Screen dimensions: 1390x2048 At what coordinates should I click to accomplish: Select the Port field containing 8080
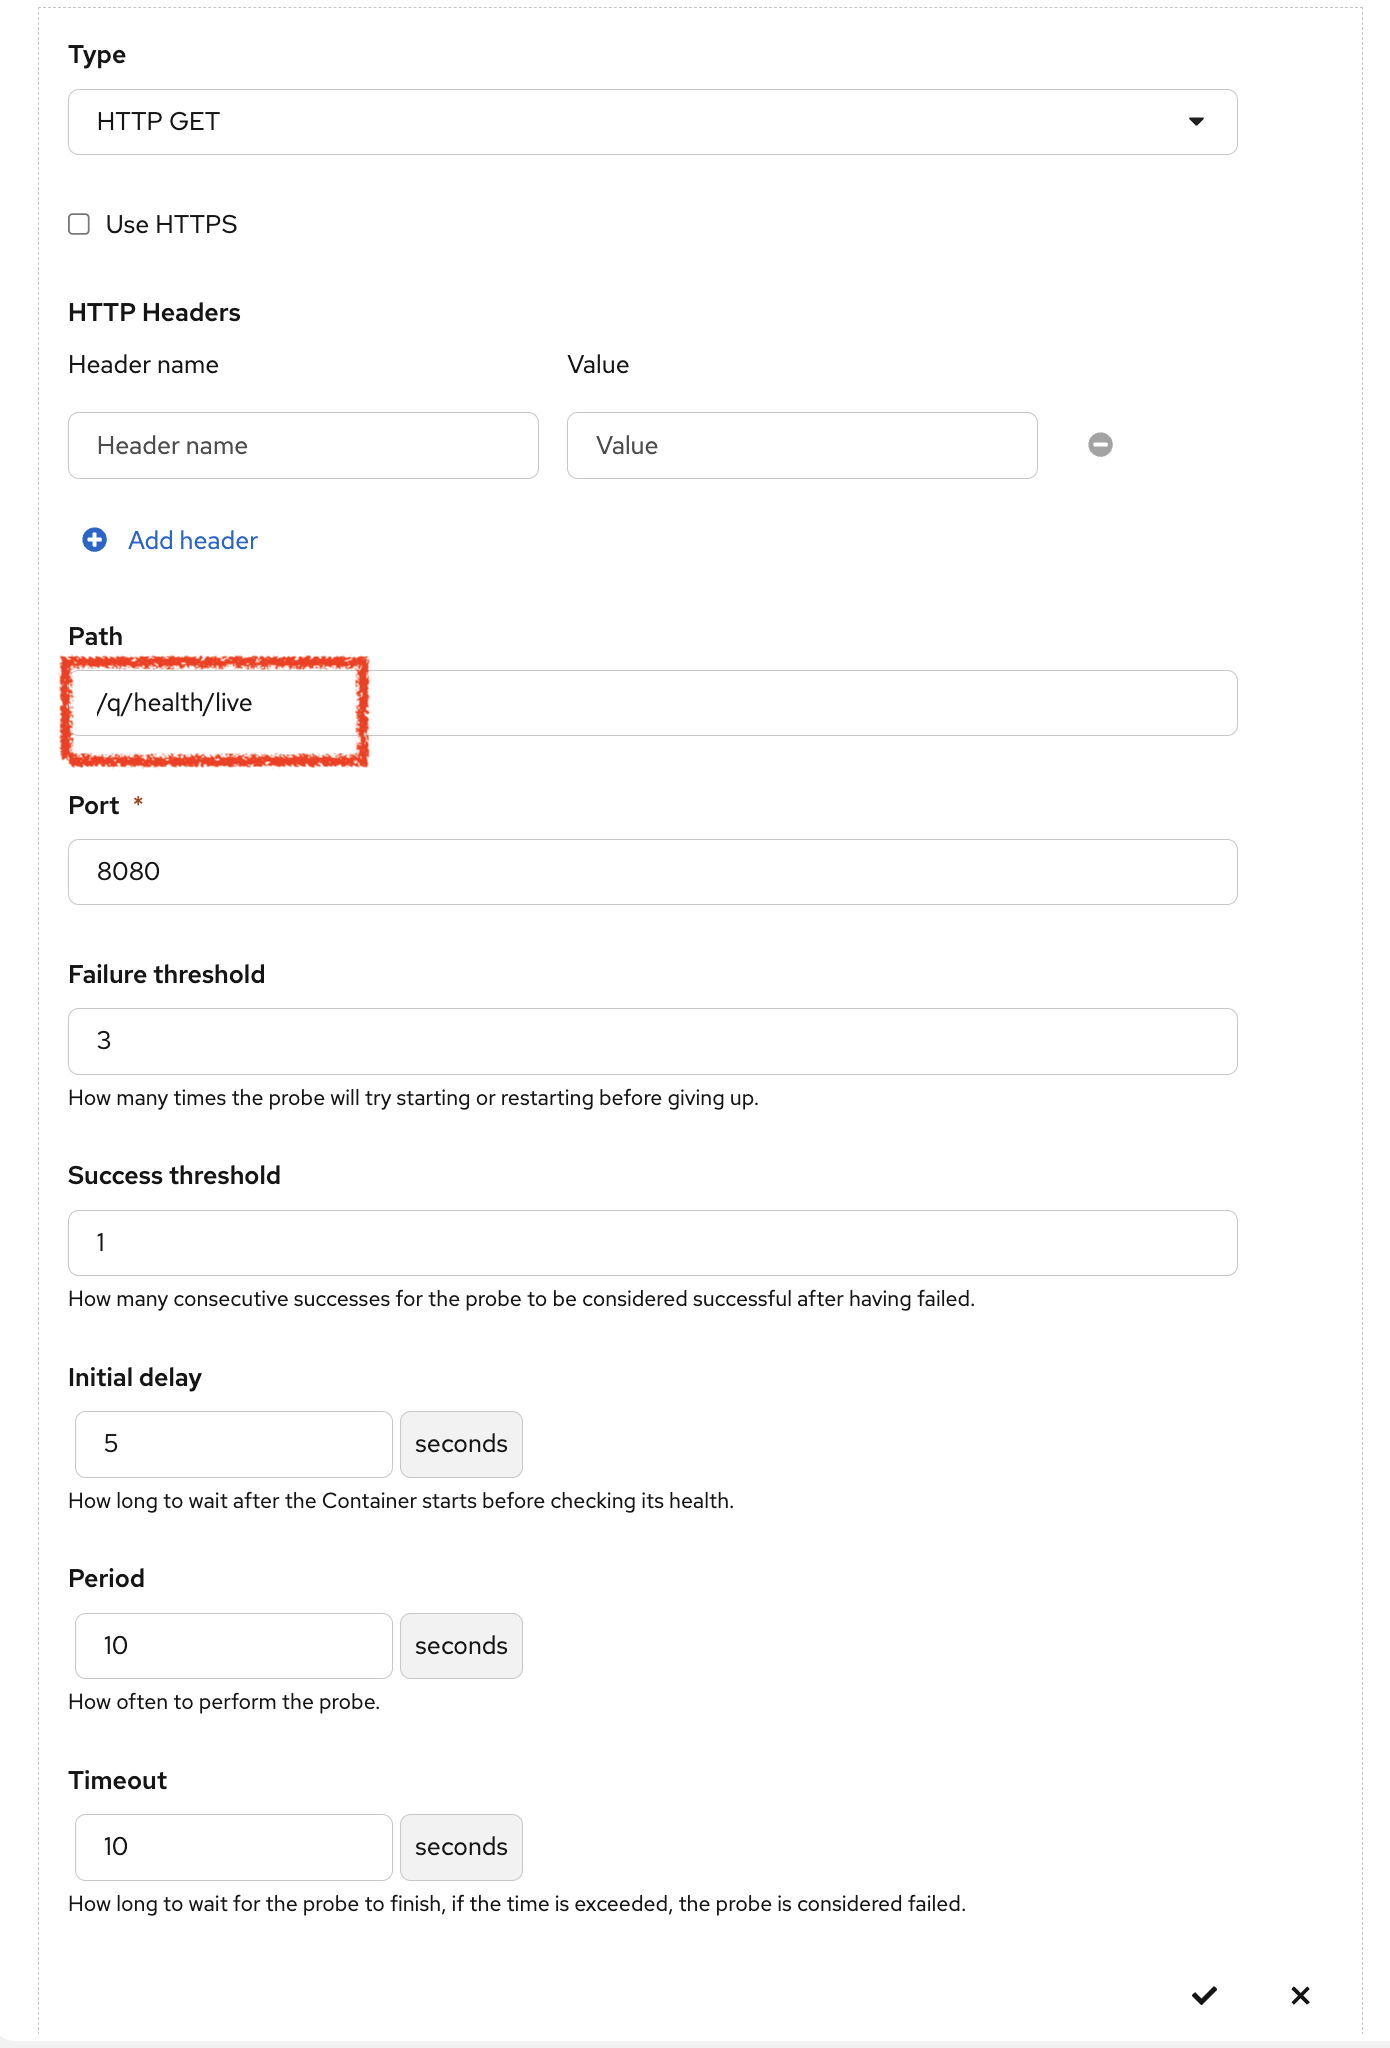[652, 872]
